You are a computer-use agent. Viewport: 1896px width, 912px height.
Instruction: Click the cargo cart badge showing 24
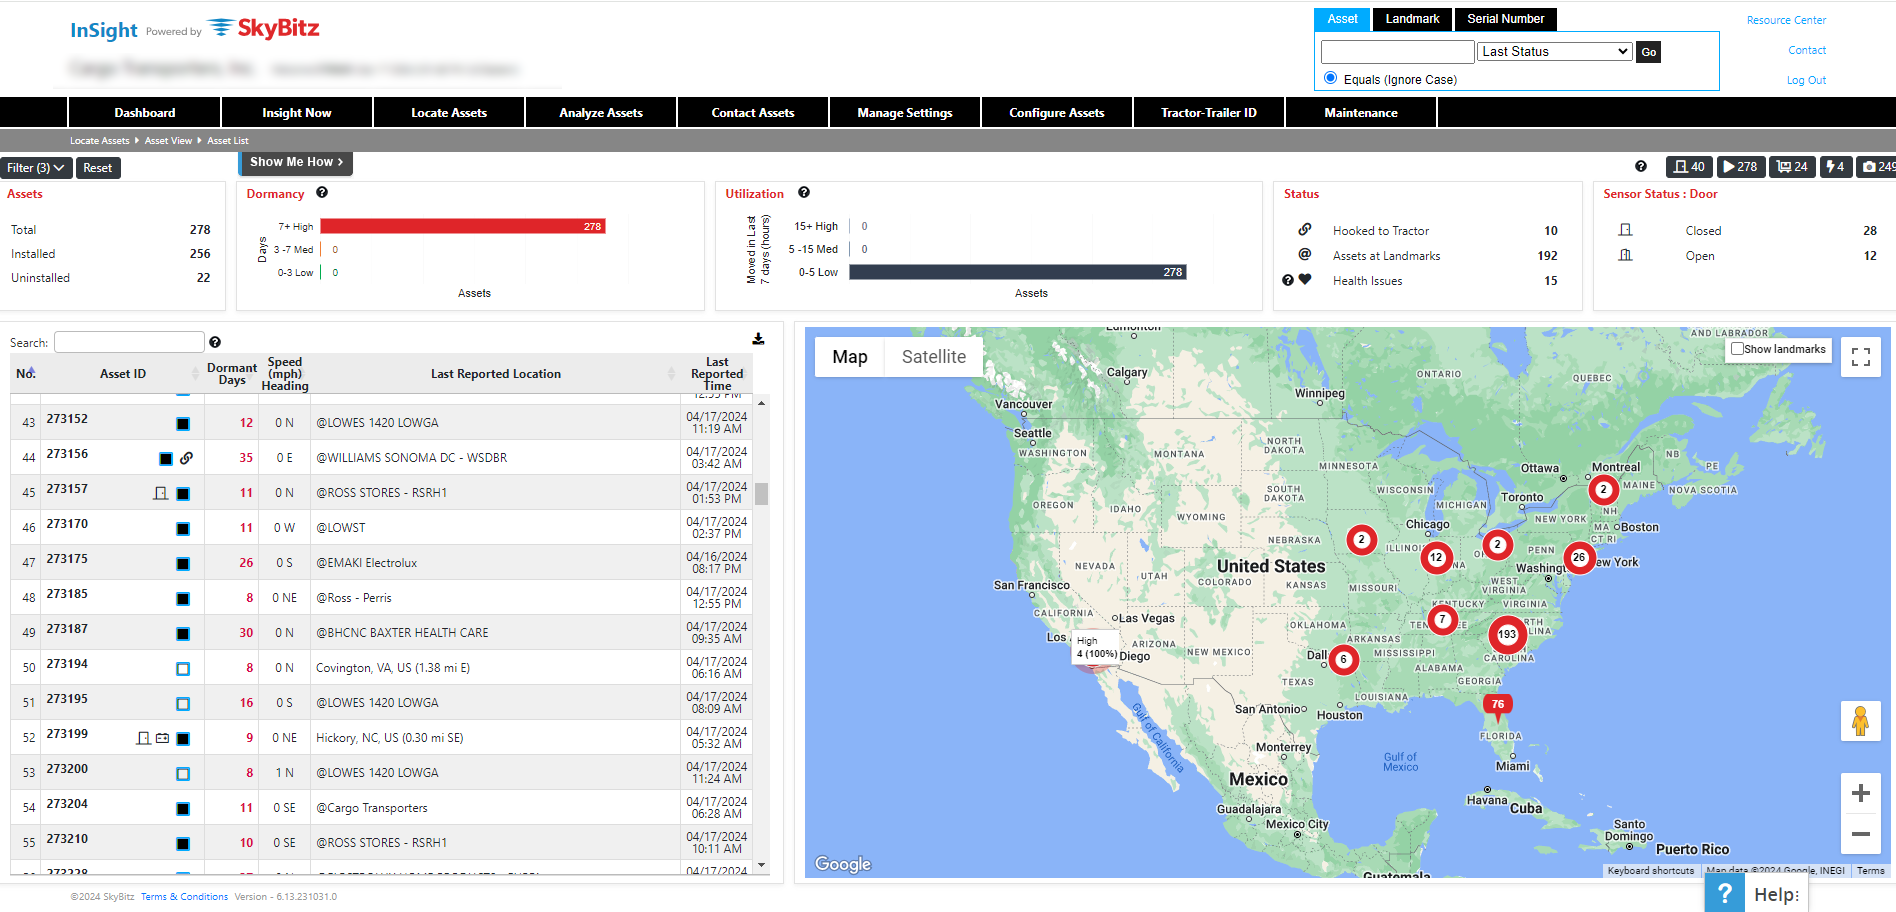pos(1792,167)
